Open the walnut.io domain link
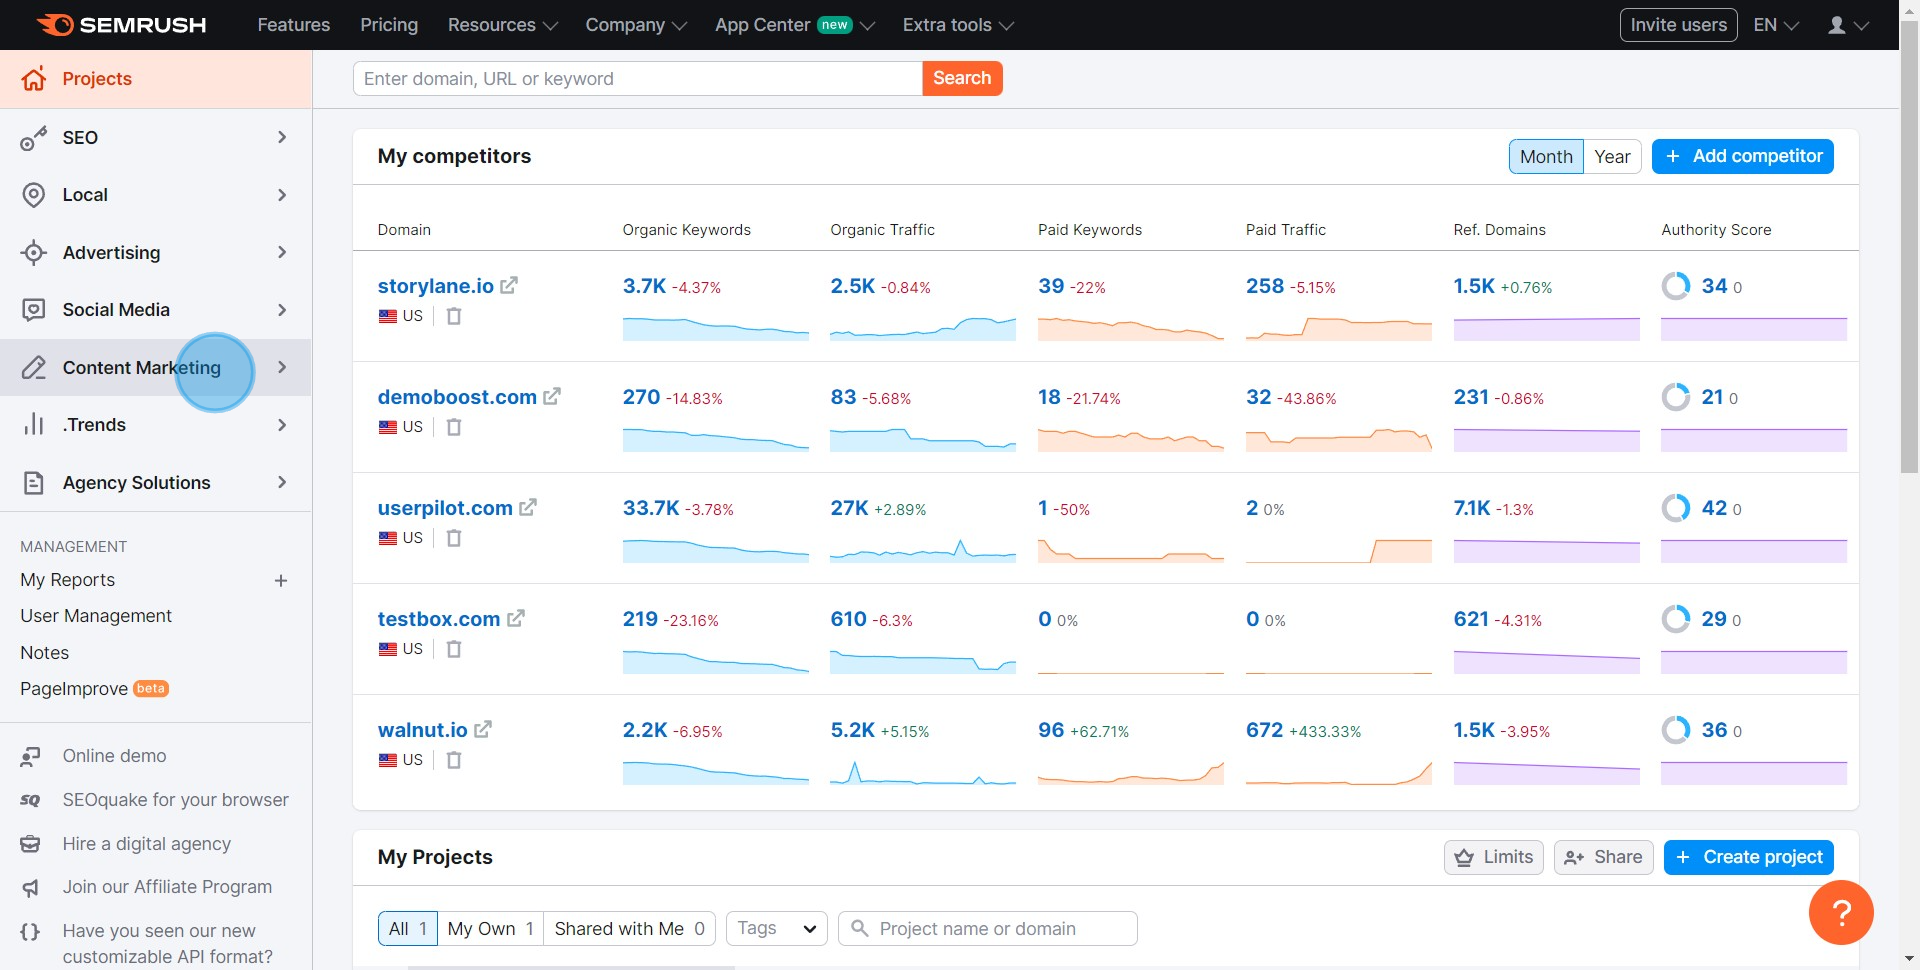Image resolution: width=1920 pixels, height=970 pixels. (x=423, y=730)
